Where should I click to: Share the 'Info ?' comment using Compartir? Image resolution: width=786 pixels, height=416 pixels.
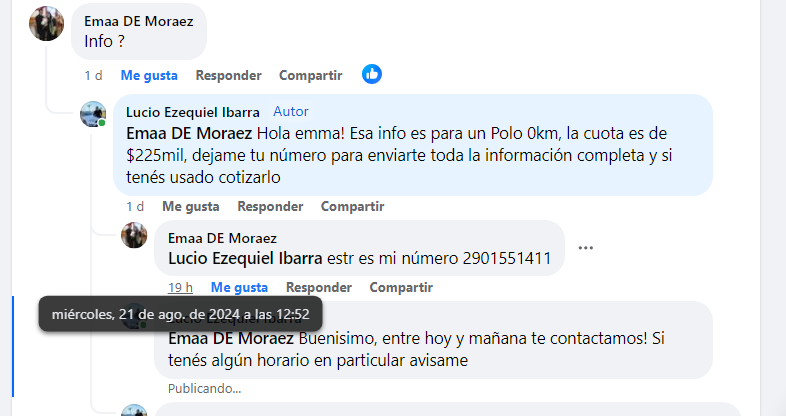tap(311, 76)
